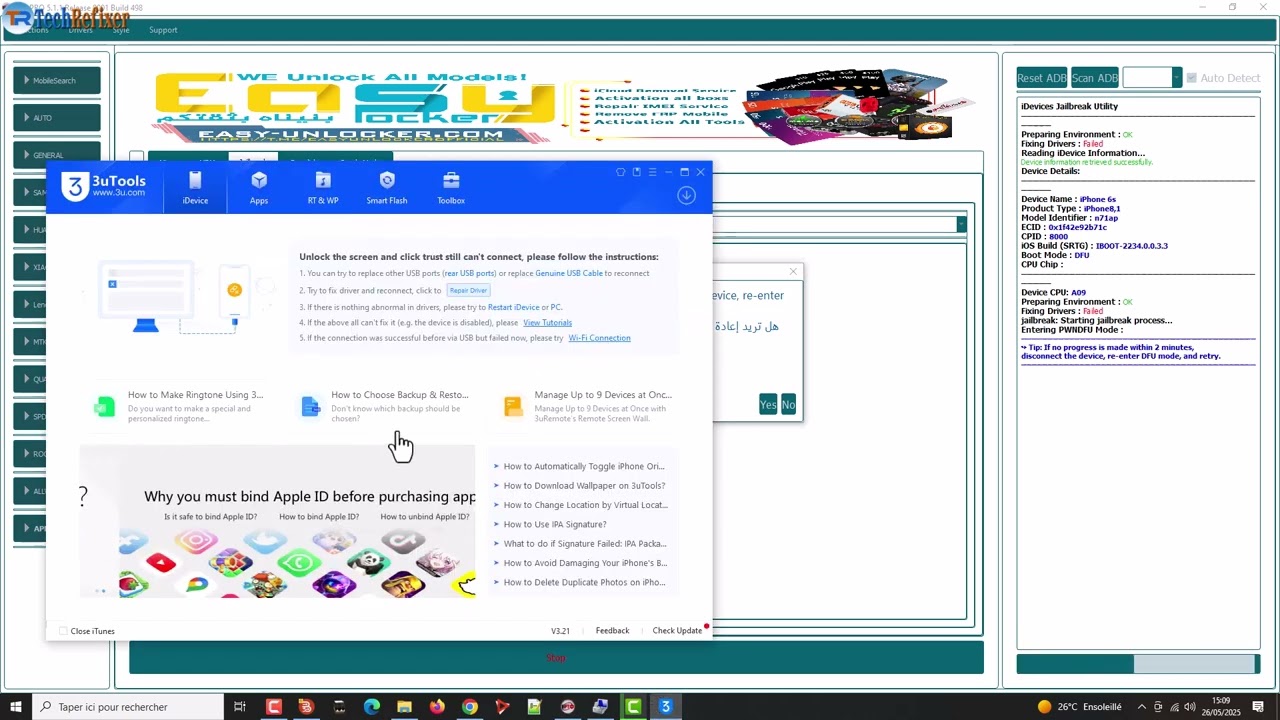The image size is (1280, 720).
Task: Open 'How to Use IPA Signature?' article
Action: click(x=554, y=524)
